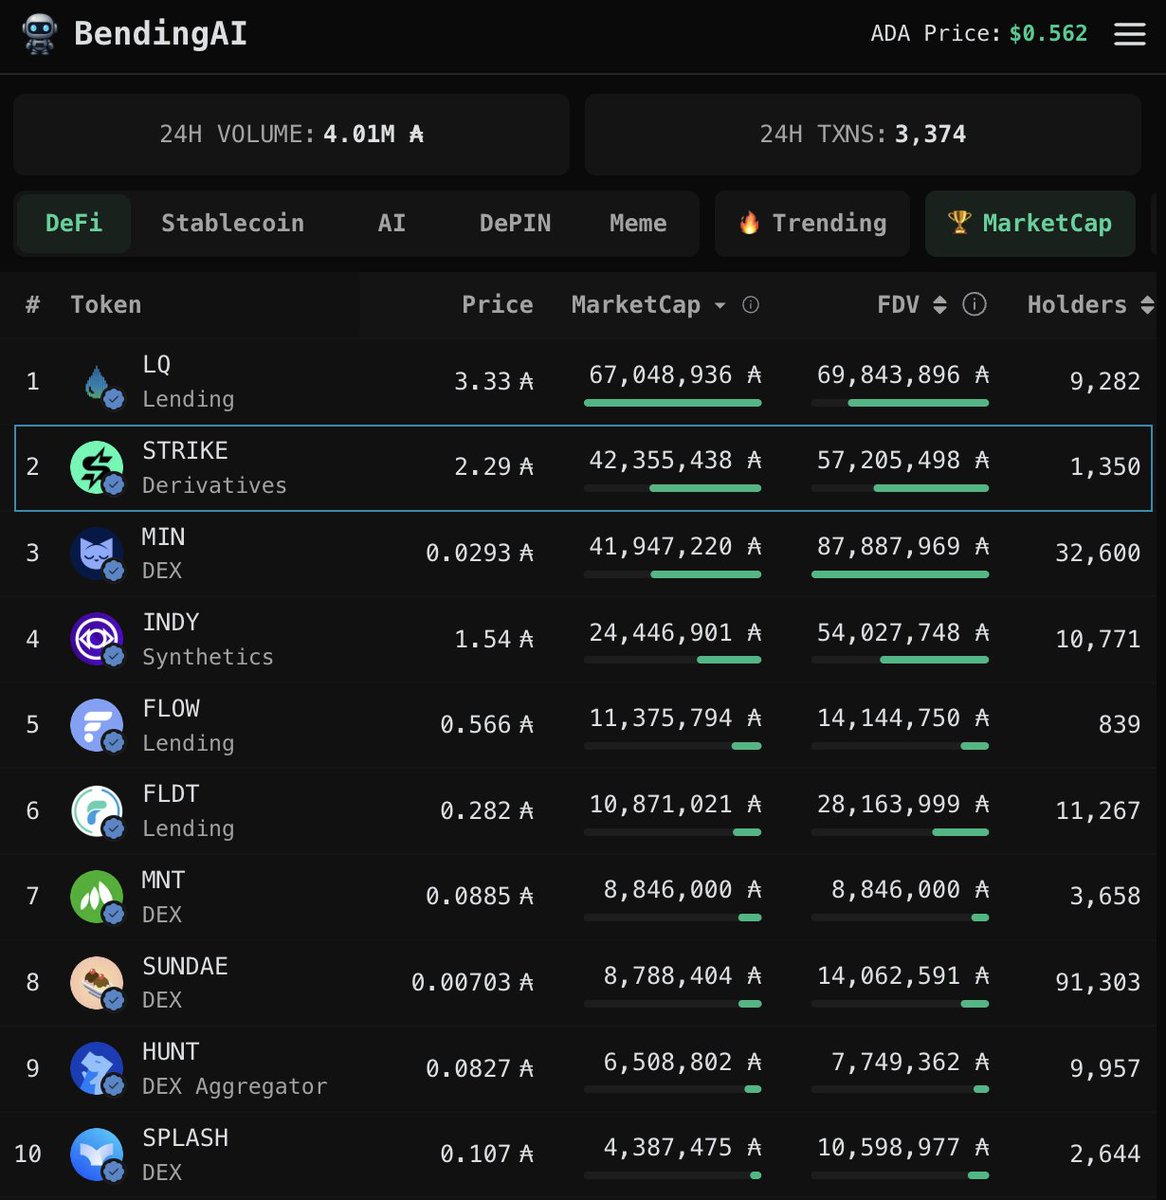Click the SPLASH token icon
Screen dimensions: 1166x1200
[x=97, y=1155]
